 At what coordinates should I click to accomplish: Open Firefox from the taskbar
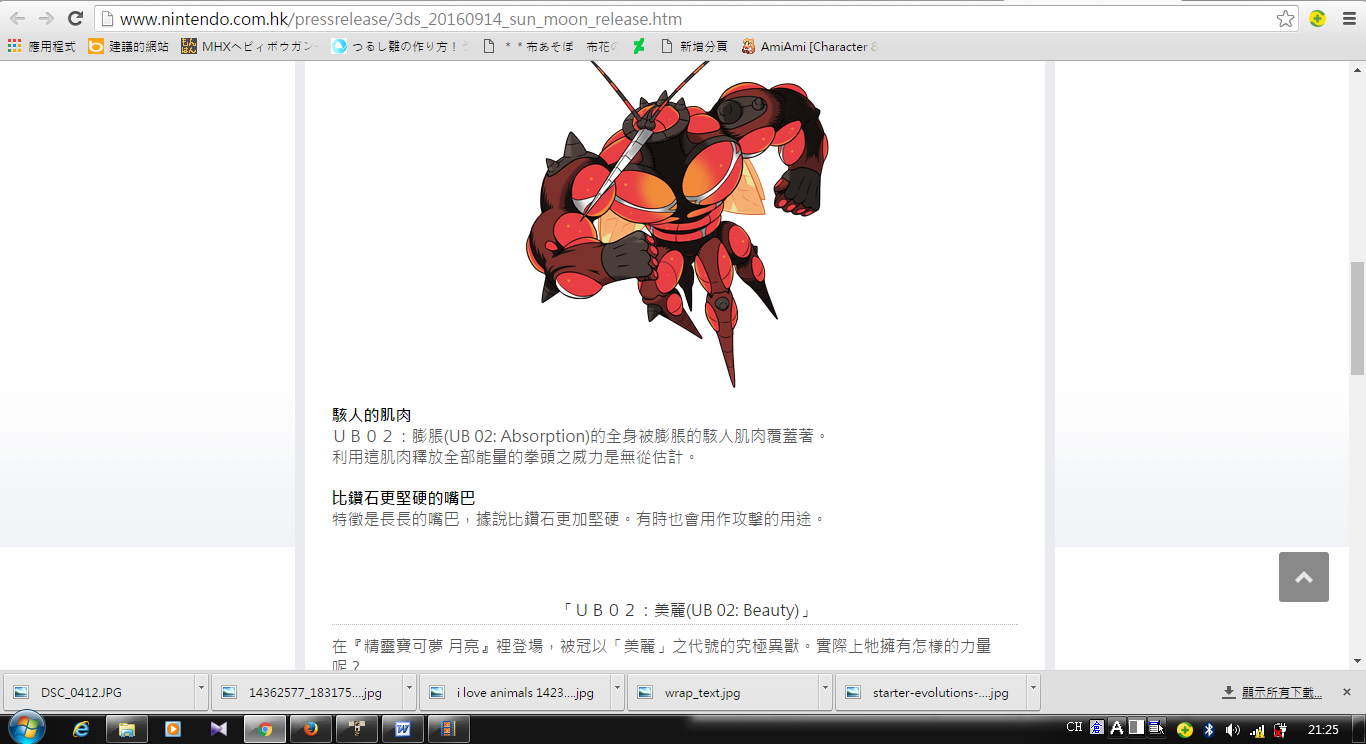pyautogui.click(x=311, y=729)
